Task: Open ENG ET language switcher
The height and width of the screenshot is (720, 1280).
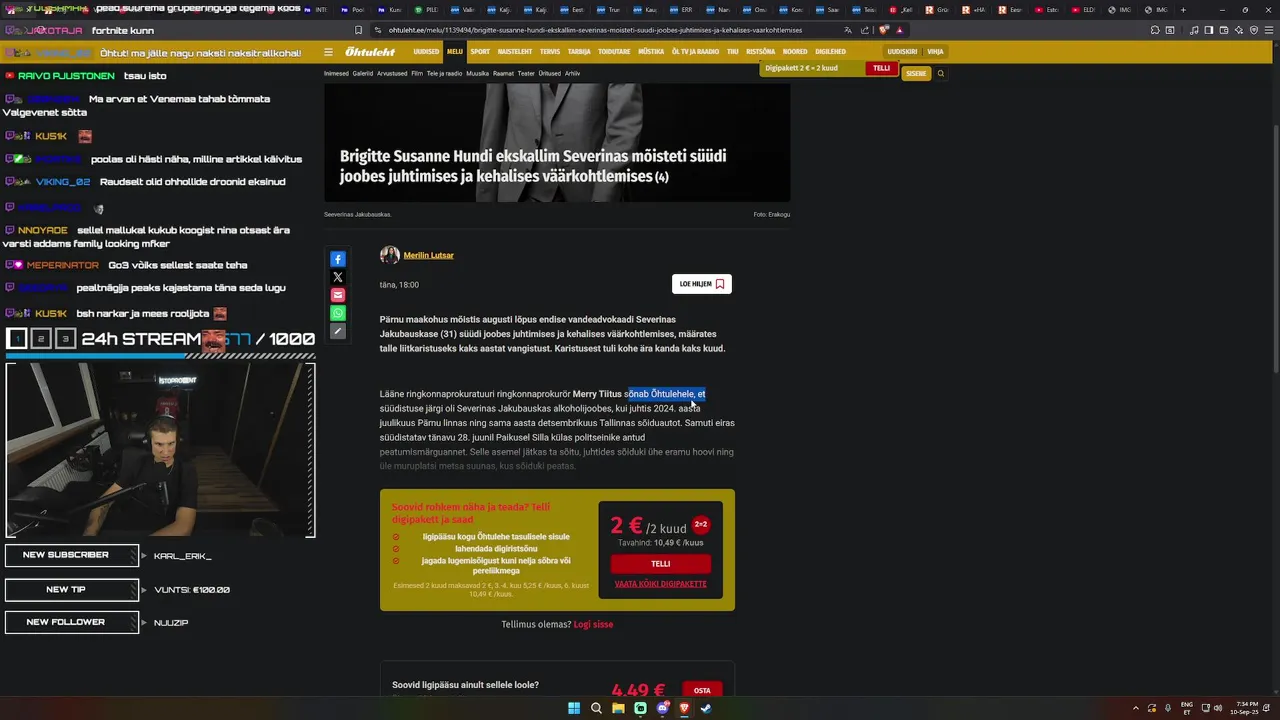Action: point(1187,708)
